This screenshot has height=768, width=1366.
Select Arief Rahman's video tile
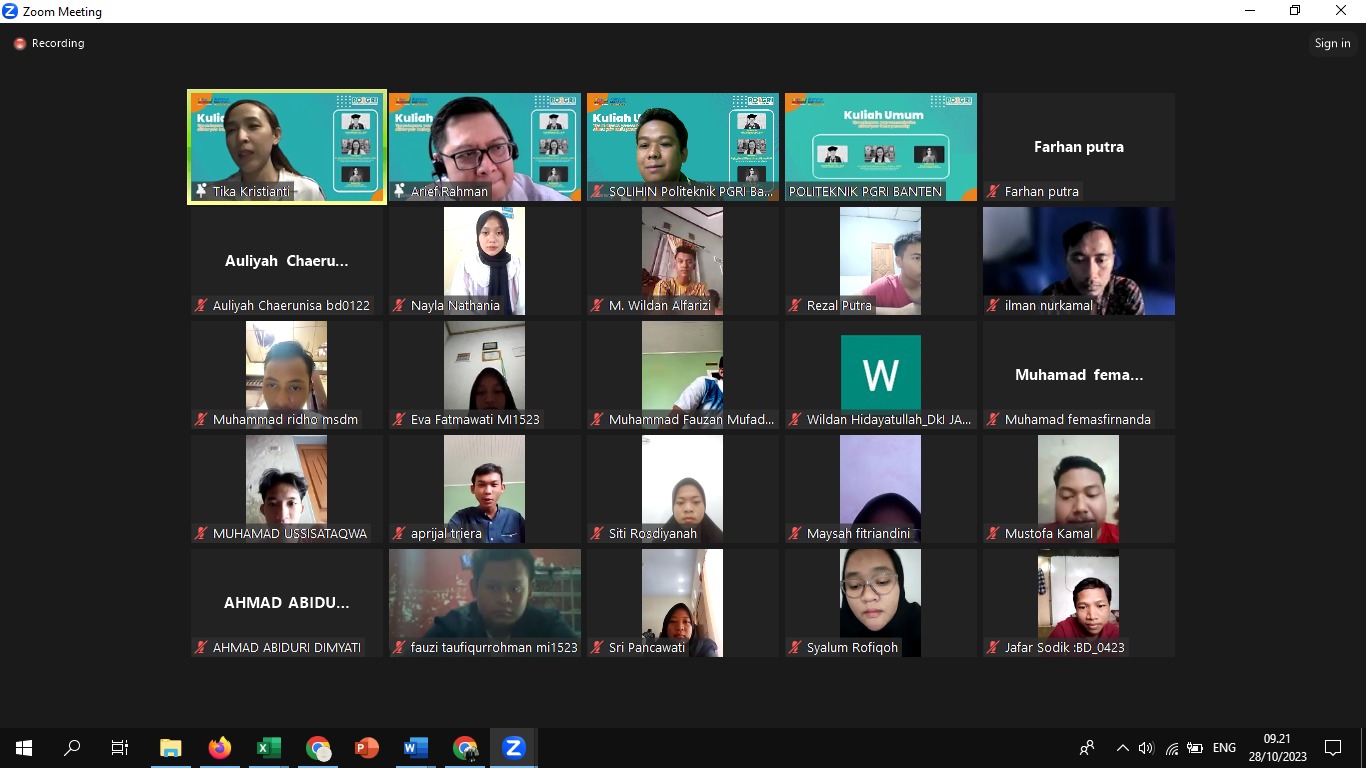point(485,147)
